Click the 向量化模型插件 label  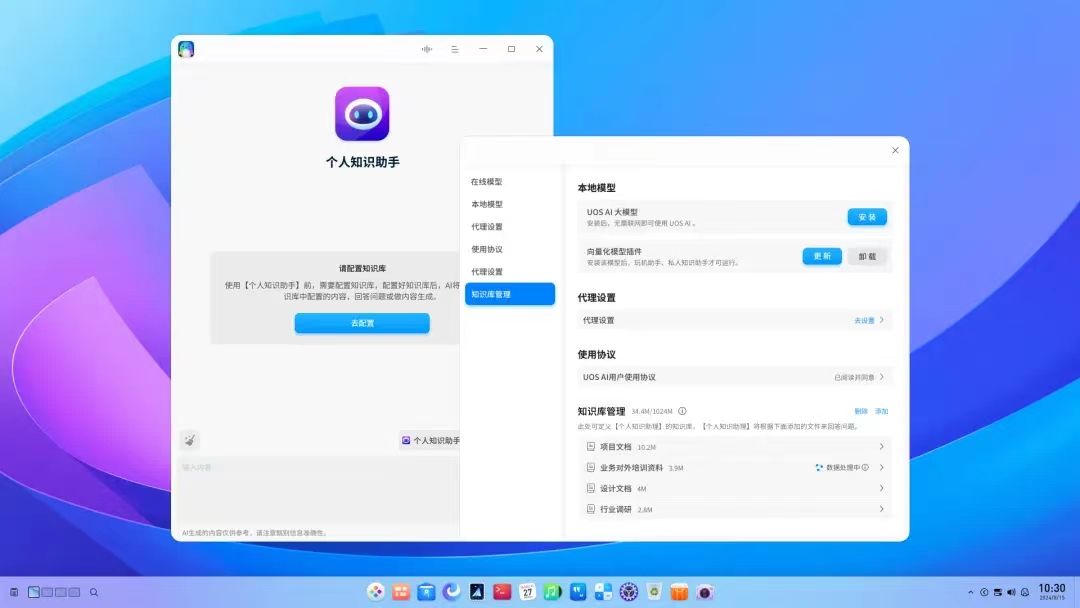[x=614, y=251]
